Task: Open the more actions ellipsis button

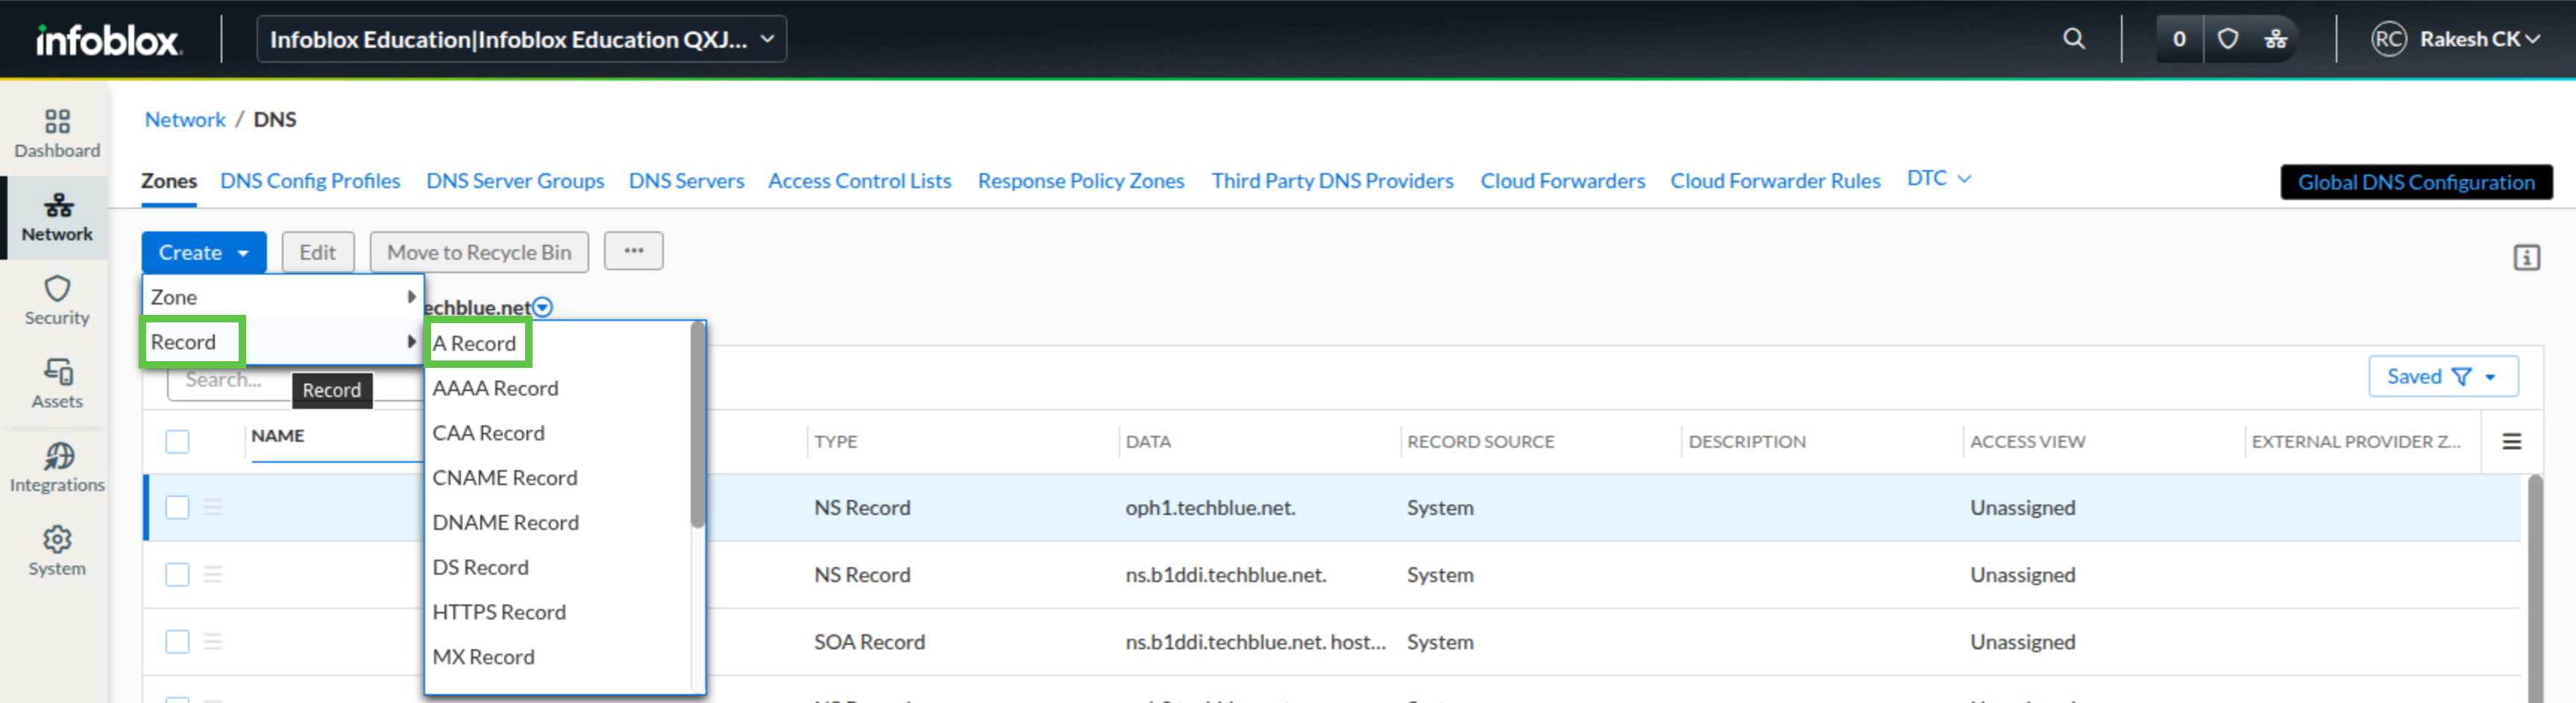Action: coord(634,251)
